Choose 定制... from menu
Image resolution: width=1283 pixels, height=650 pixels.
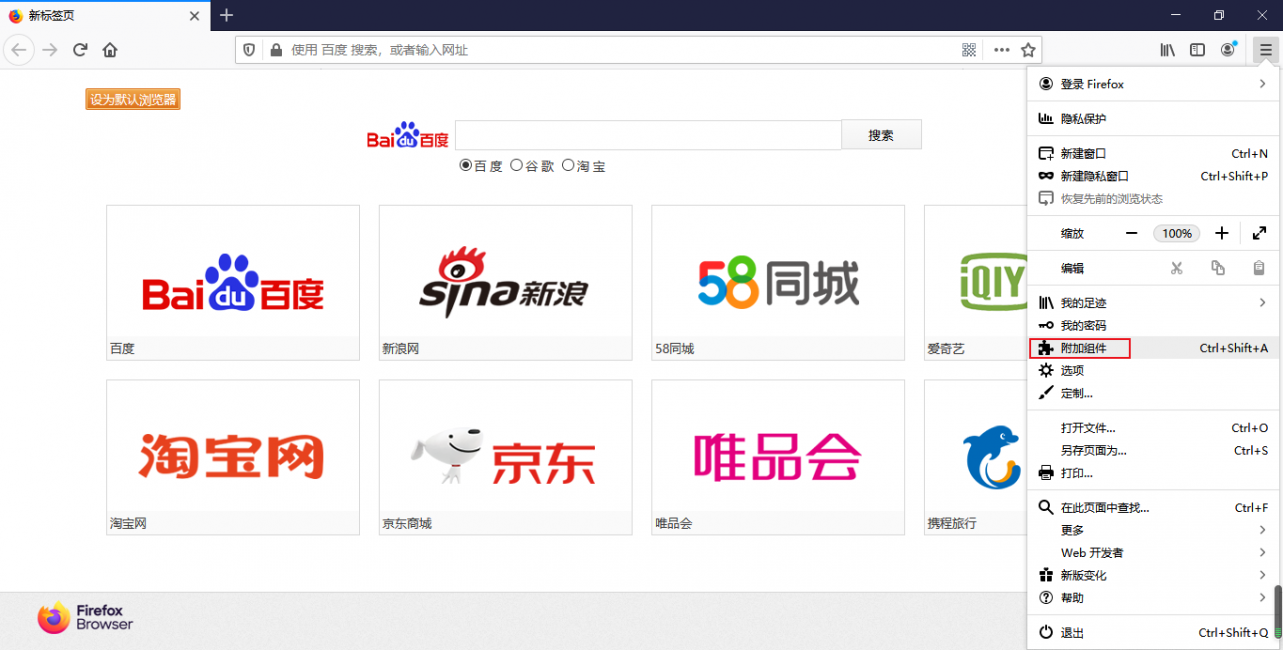(1153, 393)
